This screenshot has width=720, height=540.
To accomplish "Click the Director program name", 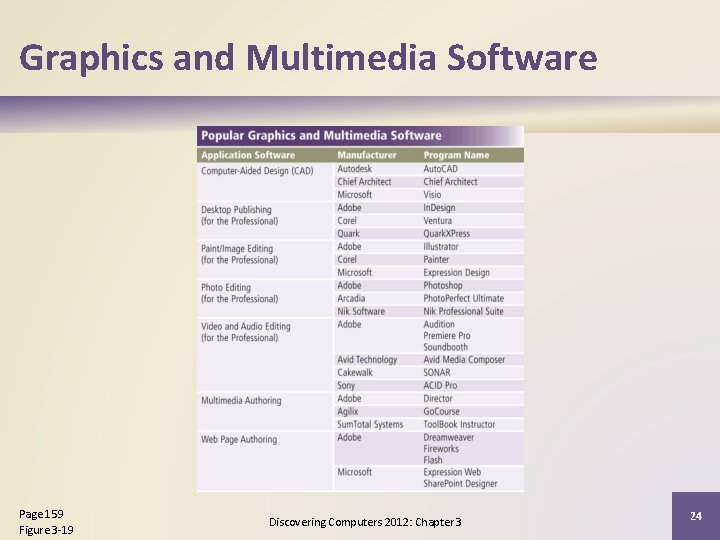I will (438, 399).
